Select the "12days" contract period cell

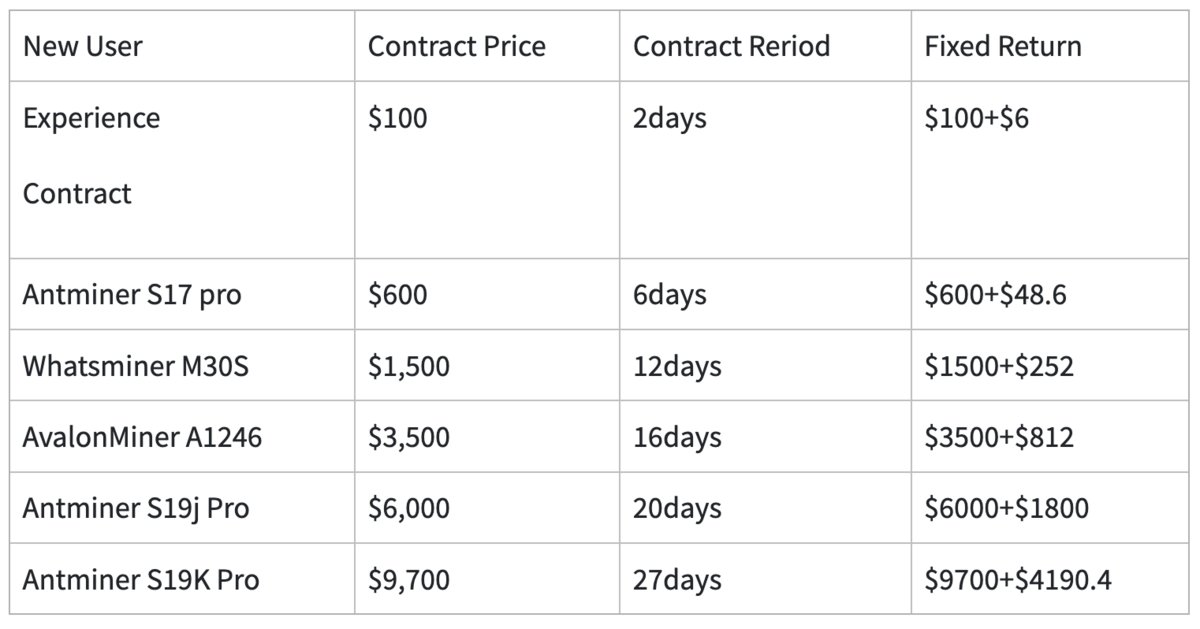click(x=677, y=366)
